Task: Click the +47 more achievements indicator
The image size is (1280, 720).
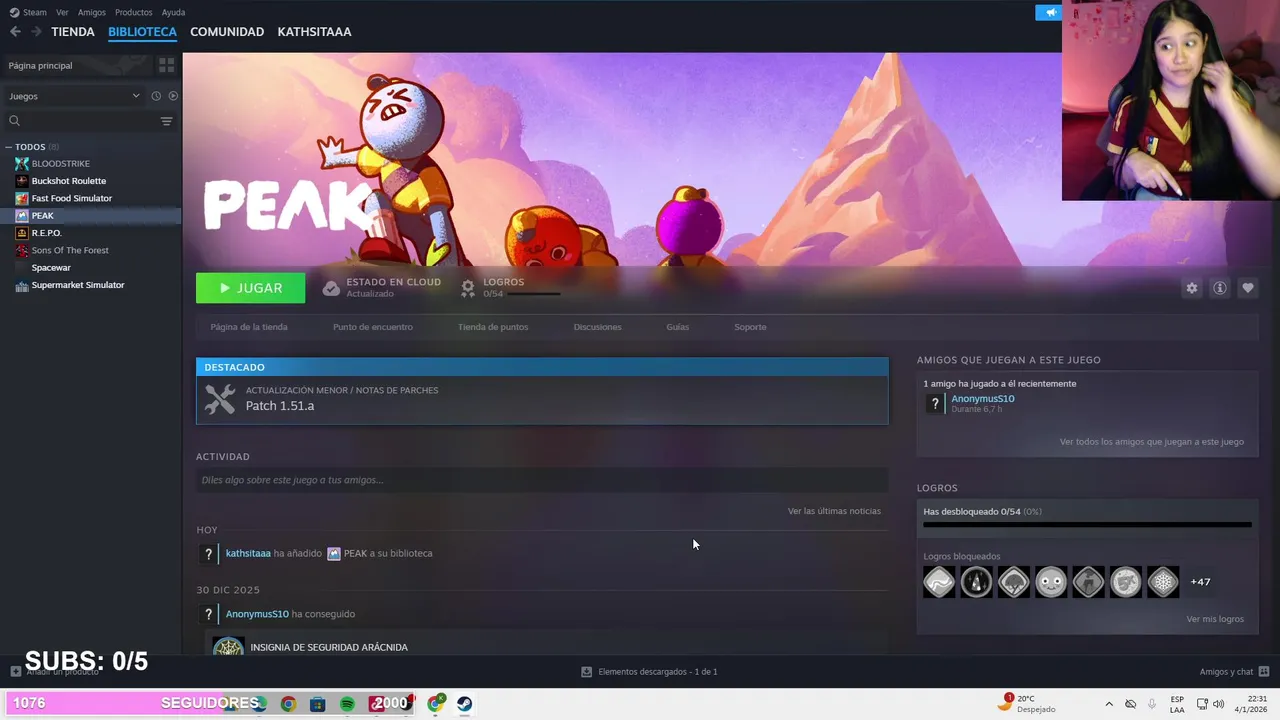Action: coord(1200,582)
